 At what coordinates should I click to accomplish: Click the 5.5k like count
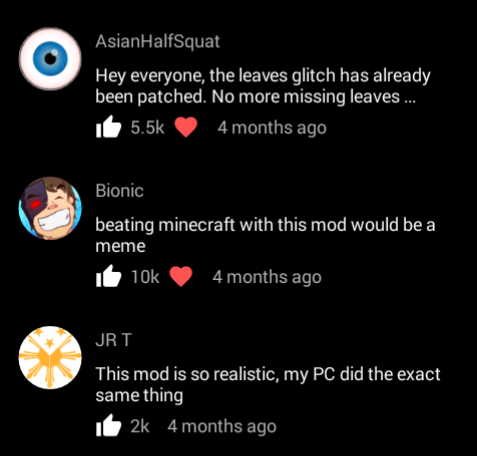[147, 128]
